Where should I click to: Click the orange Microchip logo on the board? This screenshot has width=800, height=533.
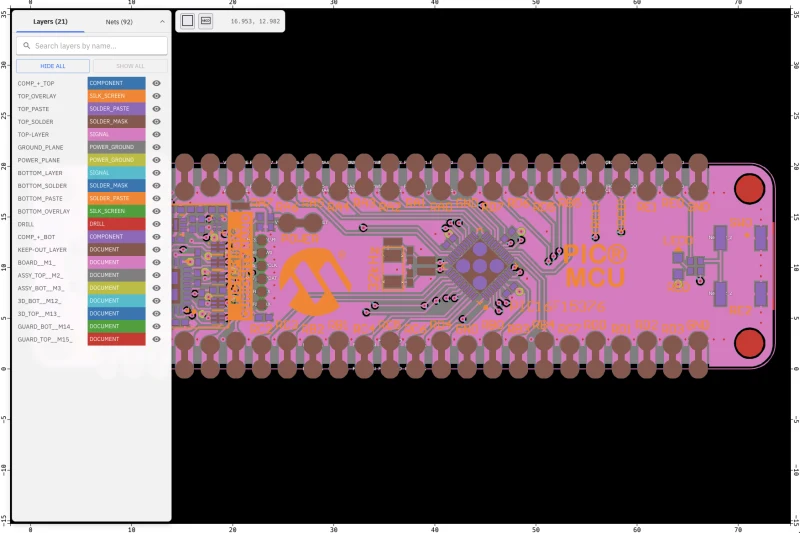point(315,281)
